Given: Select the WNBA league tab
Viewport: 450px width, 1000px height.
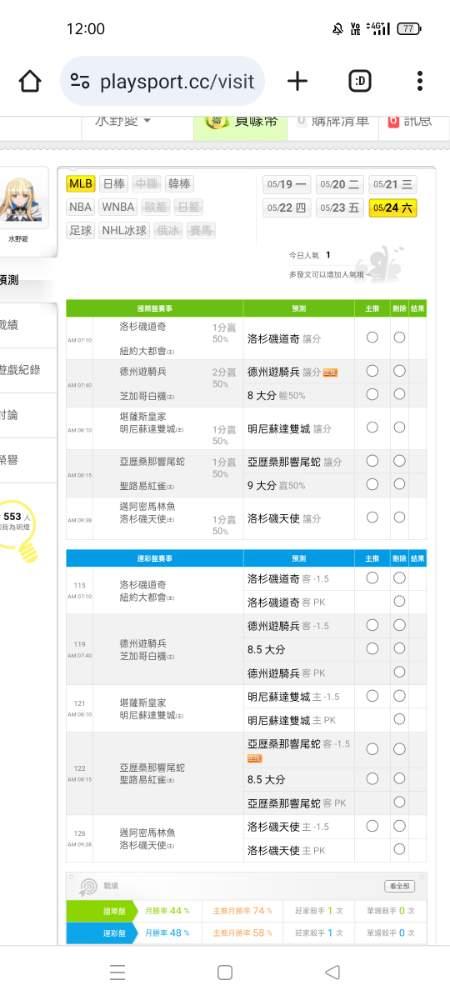Looking at the screenshot, I should pos(119,207).
